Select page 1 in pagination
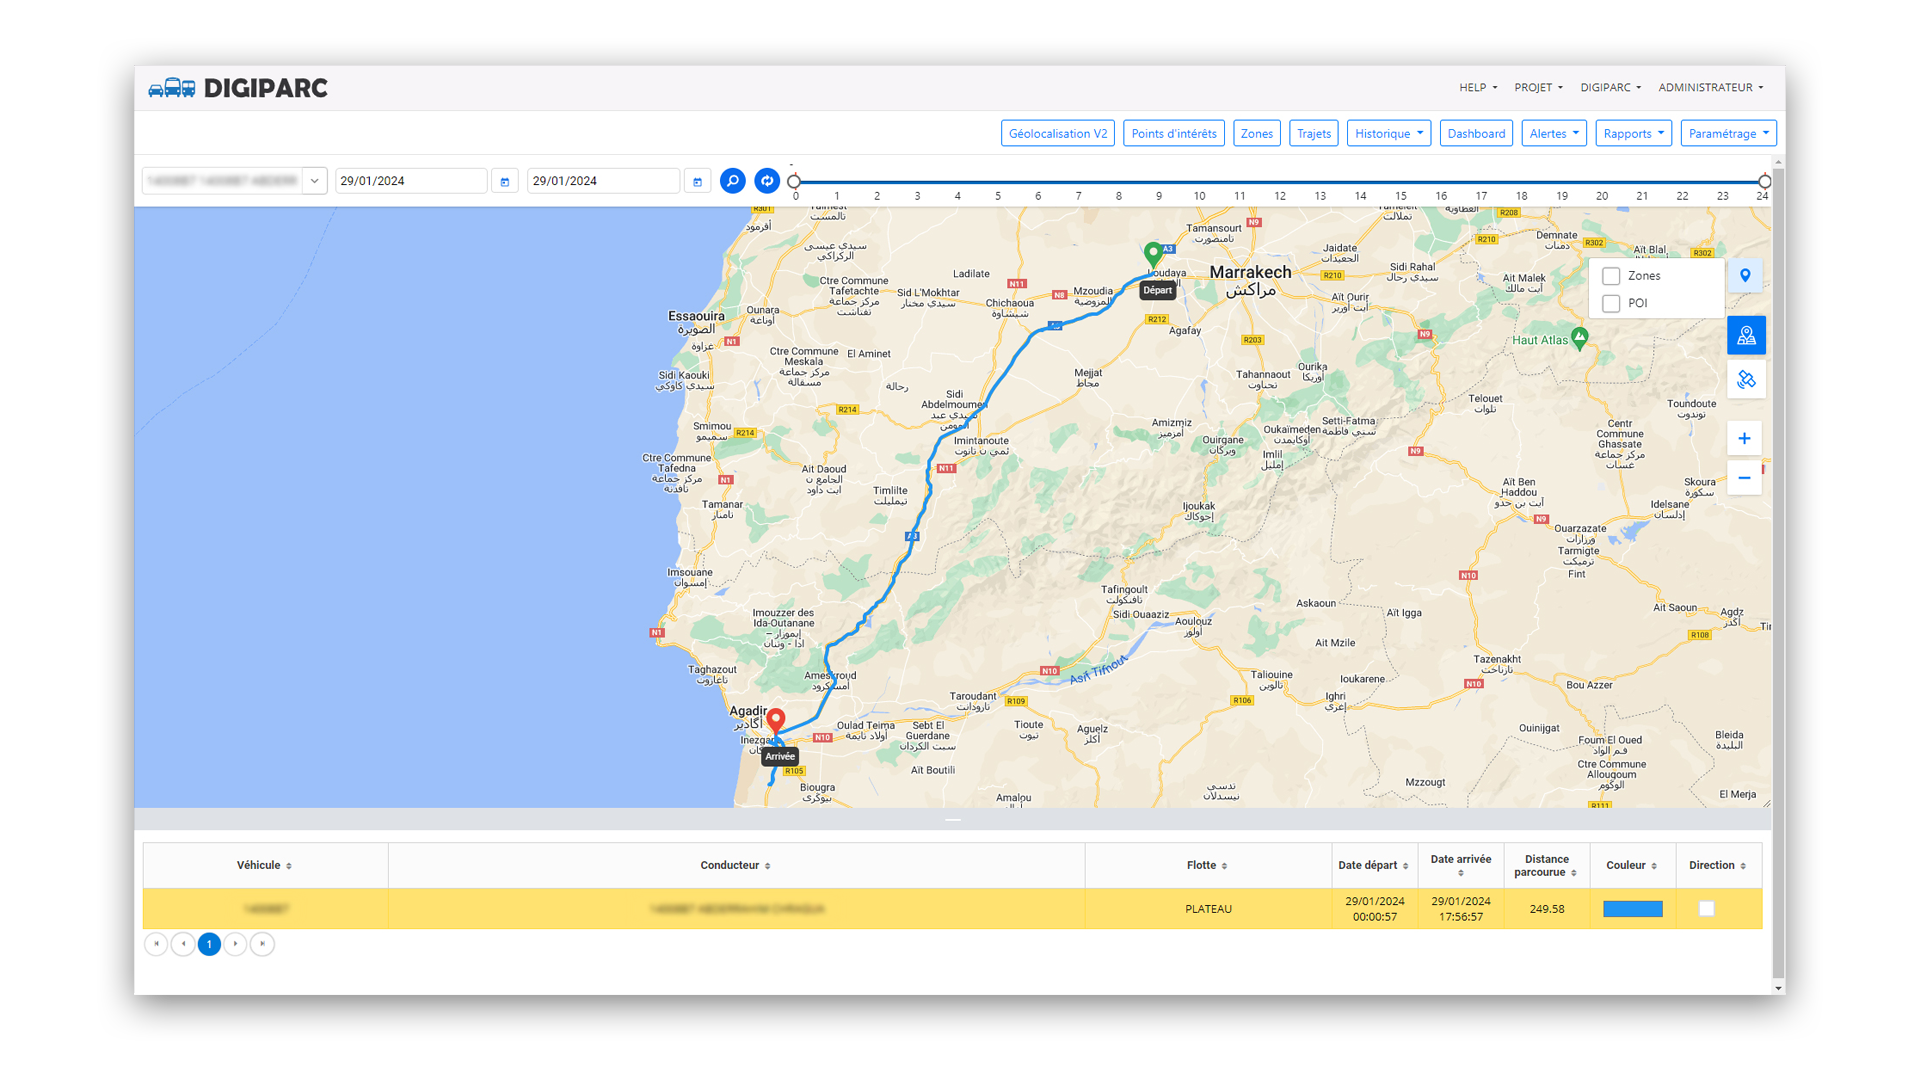 209,944
